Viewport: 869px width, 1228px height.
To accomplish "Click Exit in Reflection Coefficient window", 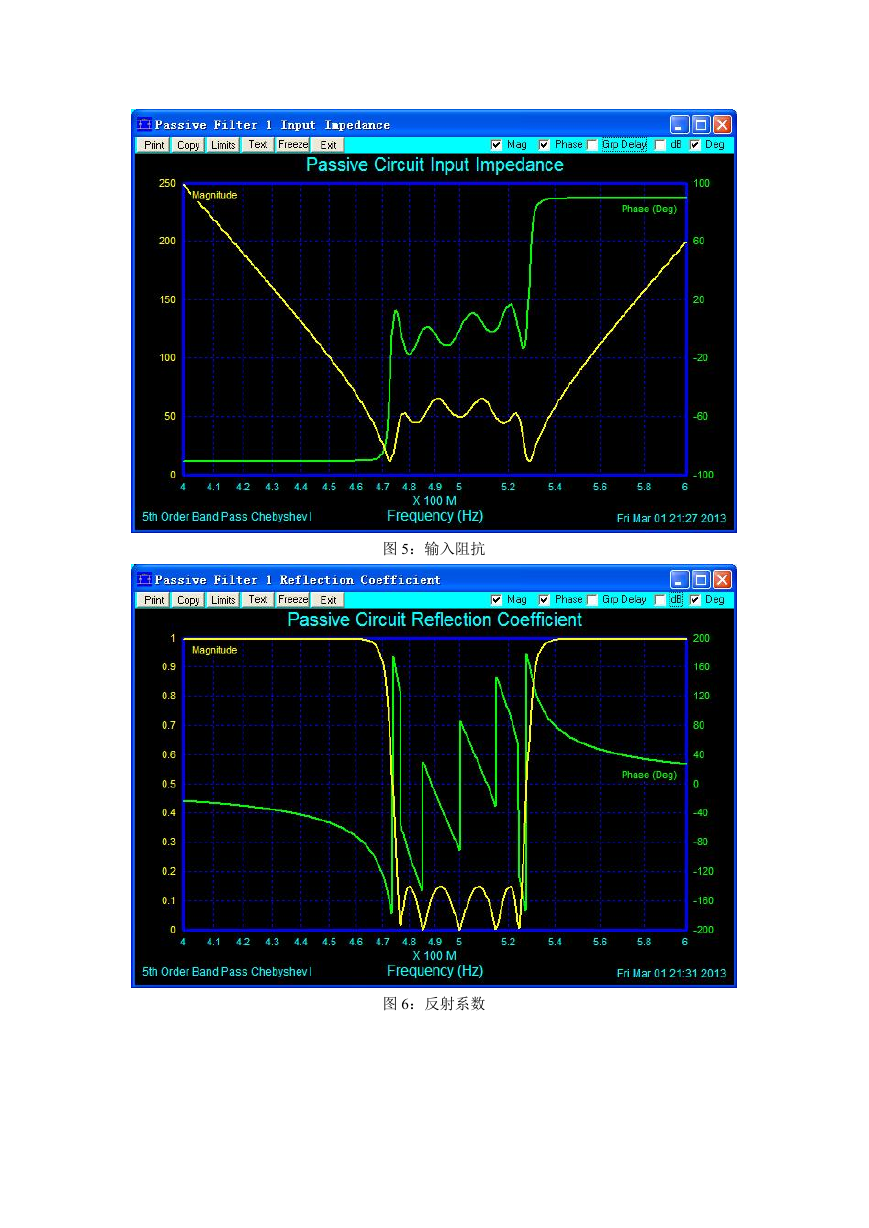I will coord(328,600).
